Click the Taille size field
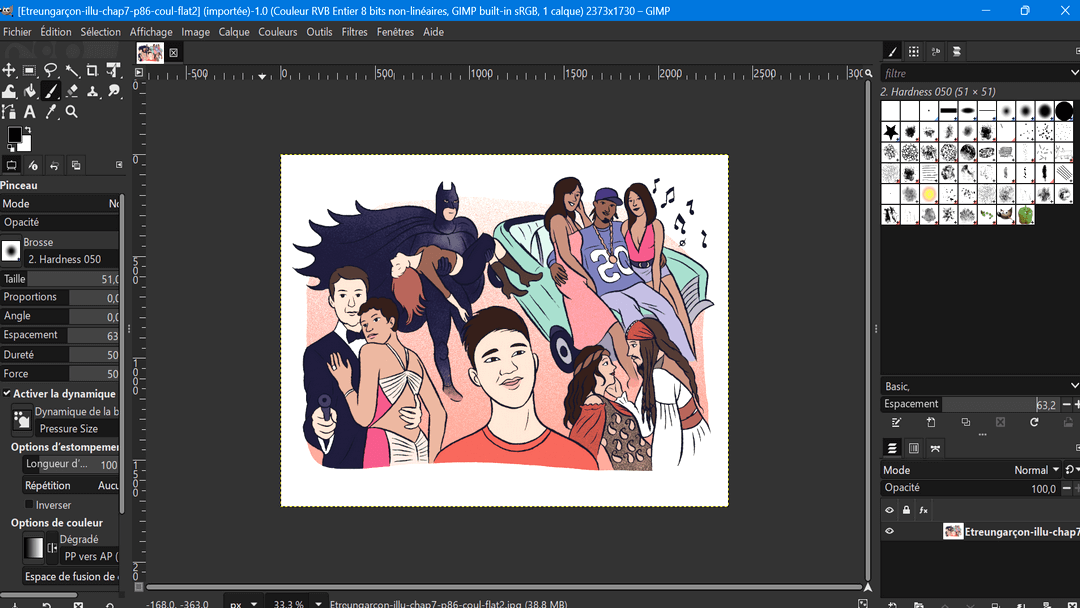 pyautogui.click(x=60, y=279)
